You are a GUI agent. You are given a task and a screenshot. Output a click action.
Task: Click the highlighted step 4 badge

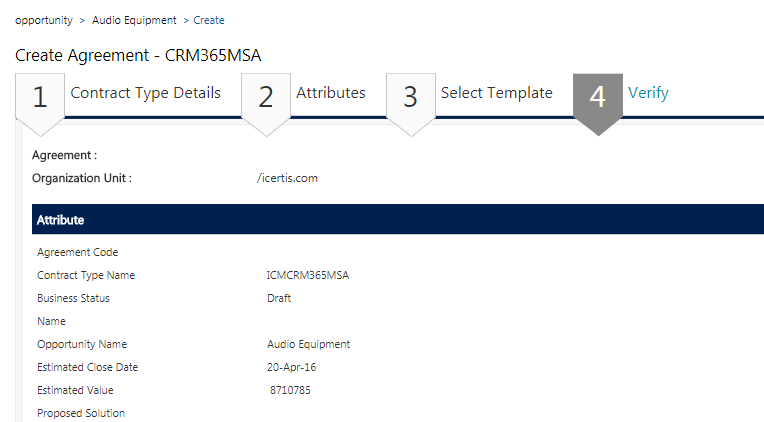[598, 97]
